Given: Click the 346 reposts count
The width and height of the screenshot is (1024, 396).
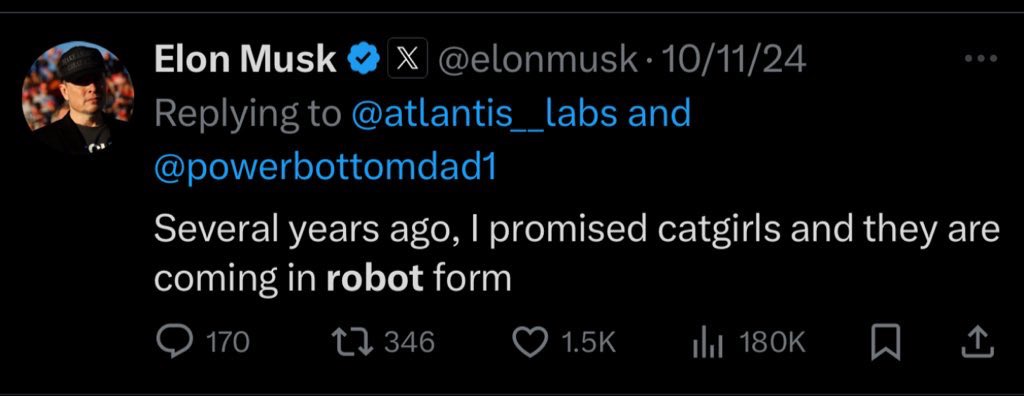Looking at the screenshot, I should pyautogui.click(x=409, y=342).
